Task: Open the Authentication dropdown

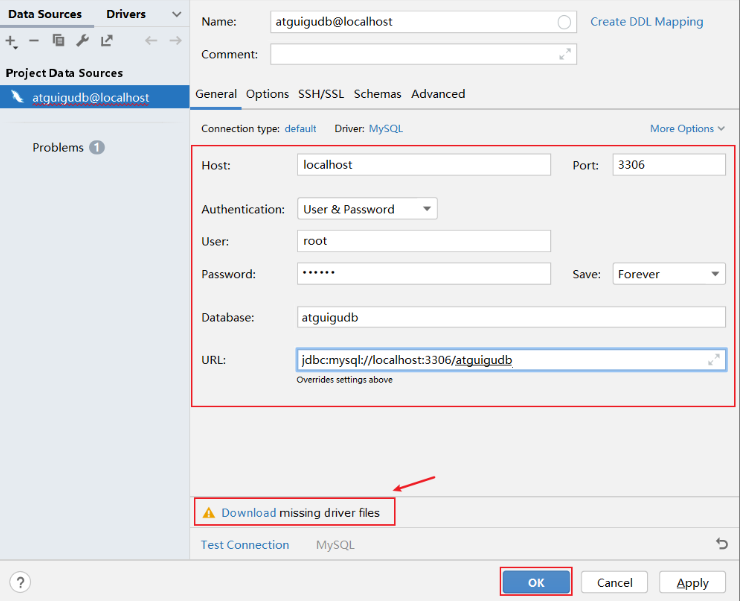Action: point(367,209)
